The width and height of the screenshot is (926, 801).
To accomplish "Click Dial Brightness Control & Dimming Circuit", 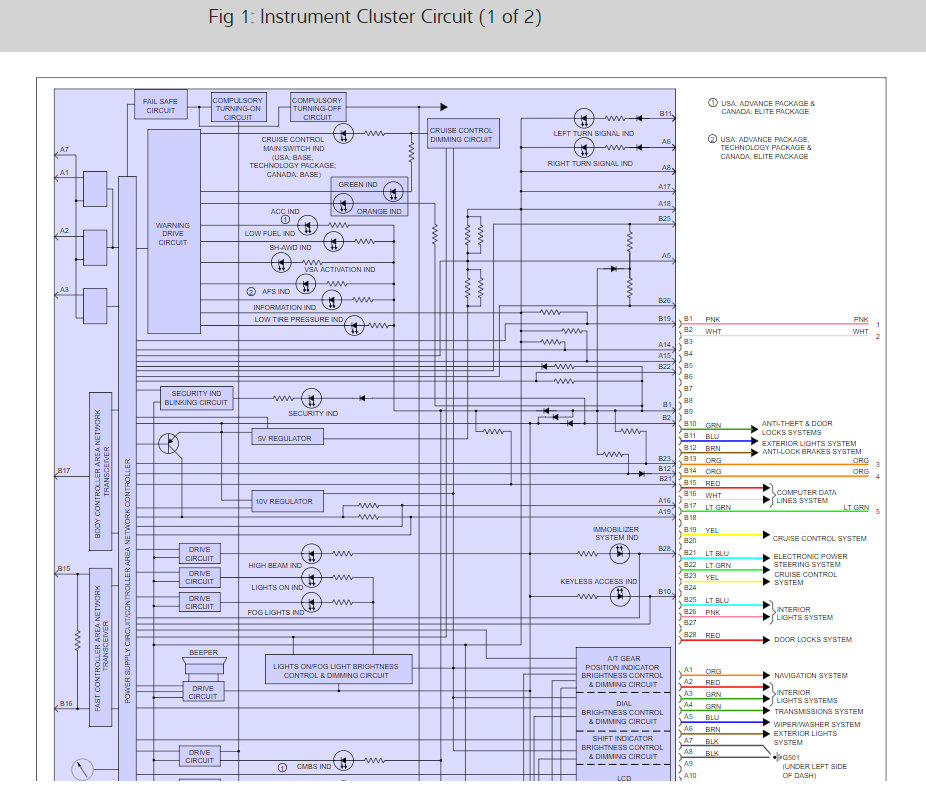I will [623, 712].
